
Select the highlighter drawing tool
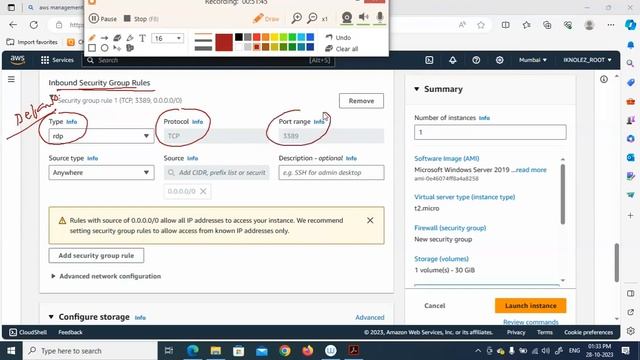(x=130, y=38)
